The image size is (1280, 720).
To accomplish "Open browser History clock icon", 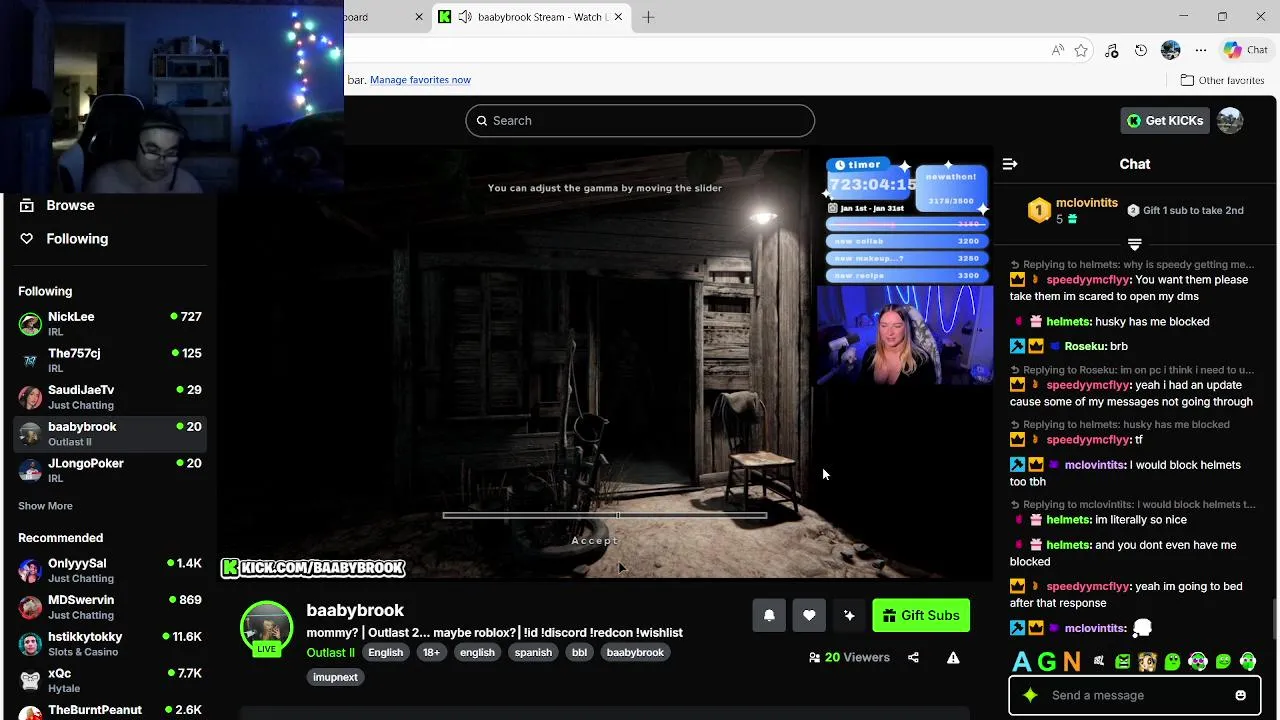I will [1141, 50].
